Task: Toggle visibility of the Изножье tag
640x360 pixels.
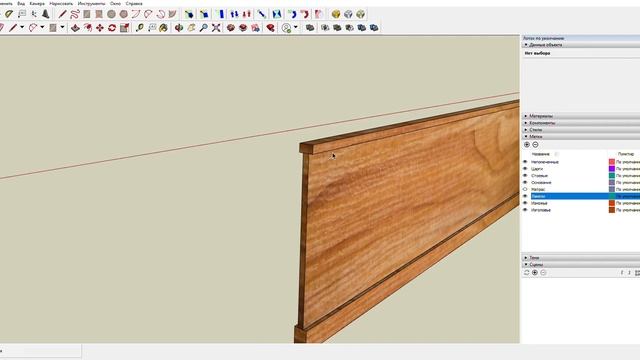Action: click(525, 203)
